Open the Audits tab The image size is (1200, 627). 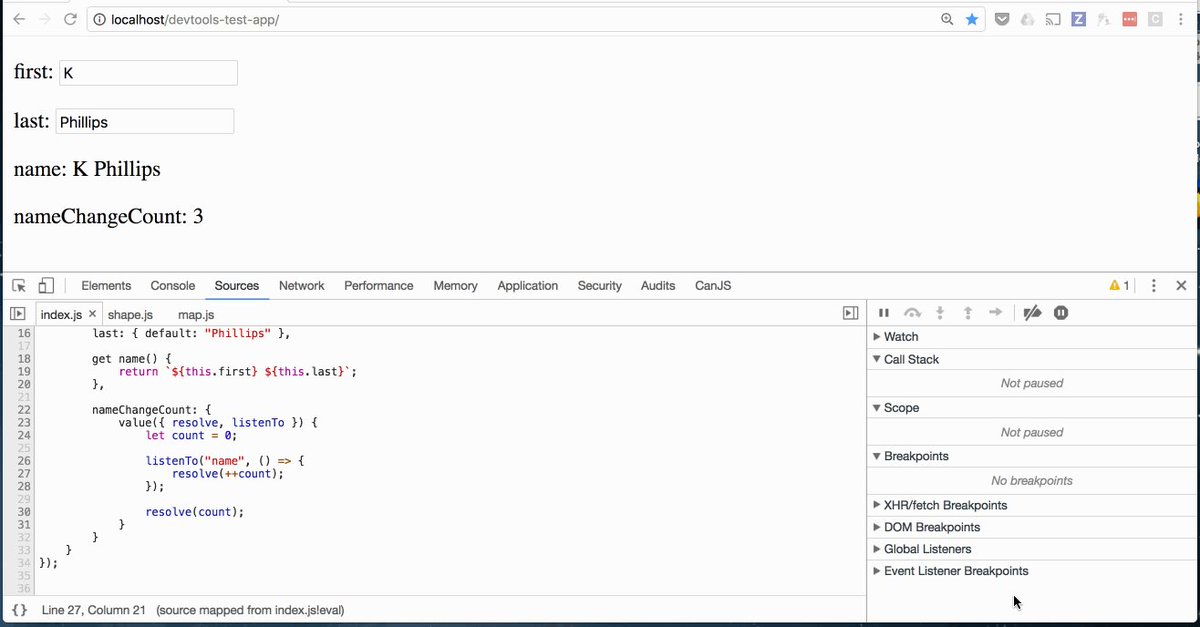[x=658, y=286]
